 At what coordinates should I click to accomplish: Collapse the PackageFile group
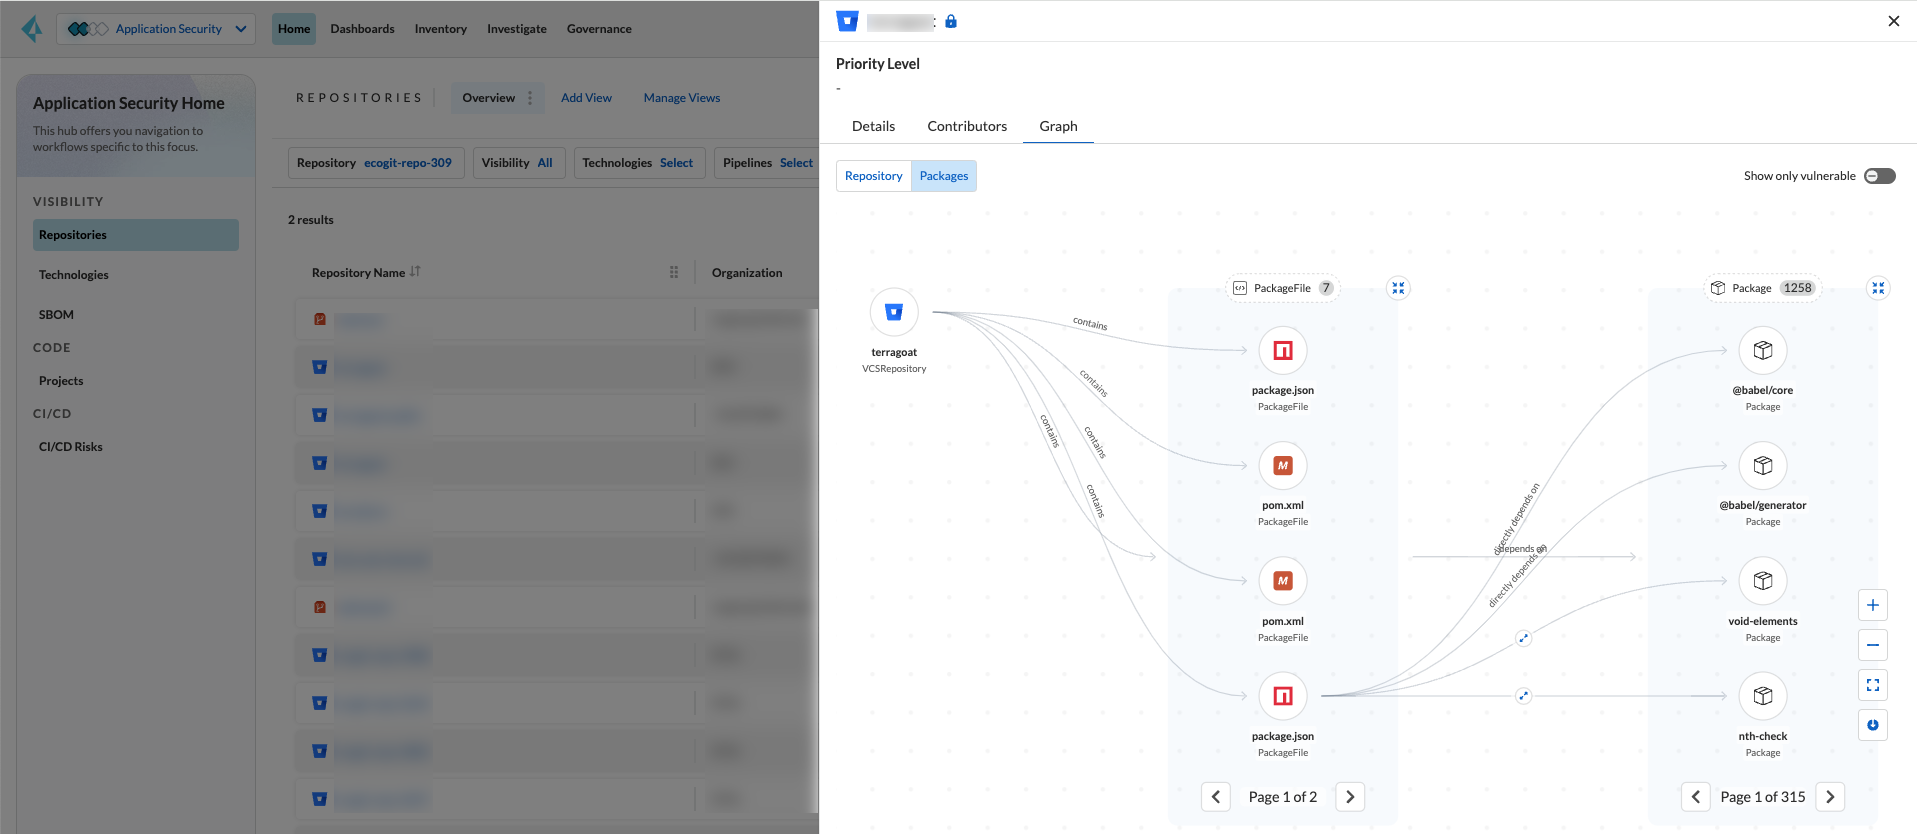(1398, 288)
